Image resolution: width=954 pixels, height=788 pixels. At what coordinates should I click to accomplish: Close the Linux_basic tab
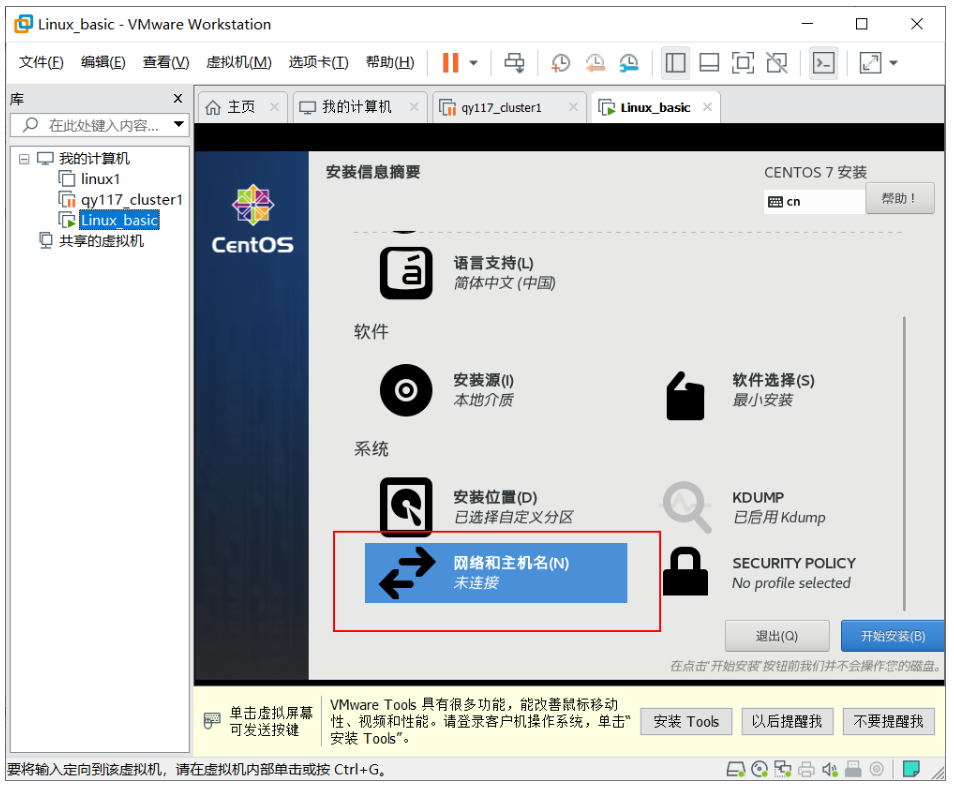[707, 107]
